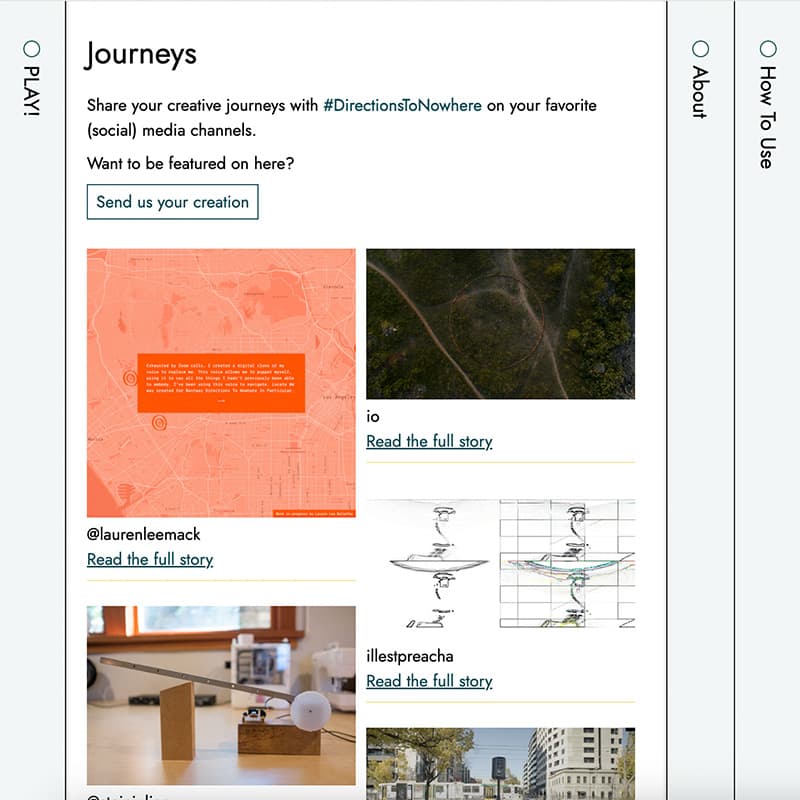Click the Journeys heading
This screenshot has width=800, height=800.
click(x=142, y=54)
